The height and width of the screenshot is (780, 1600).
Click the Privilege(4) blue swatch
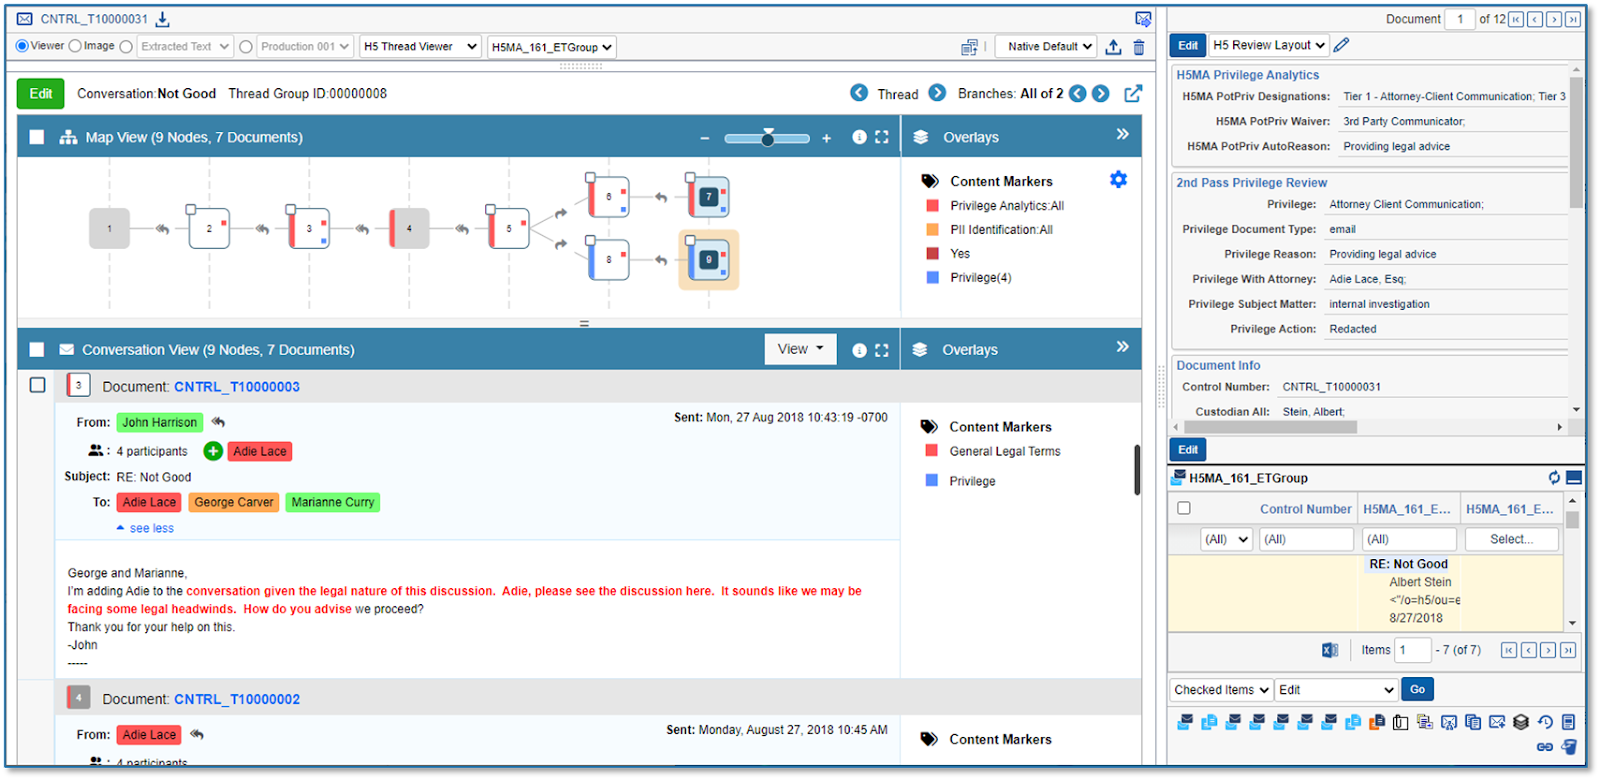point(932,278)
